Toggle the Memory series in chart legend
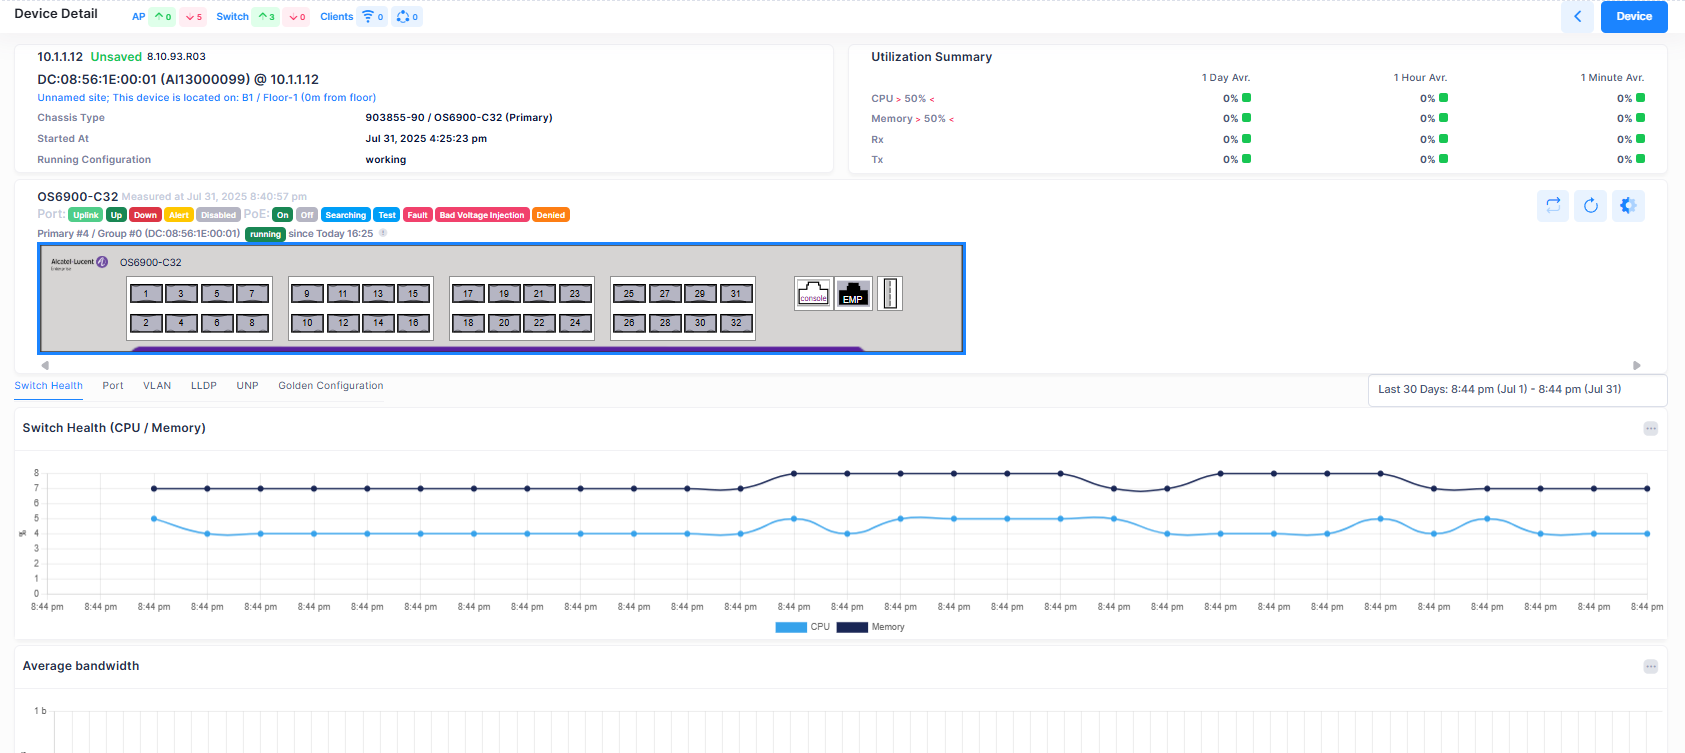This screenshot has width=1685, height=753. 870,627
